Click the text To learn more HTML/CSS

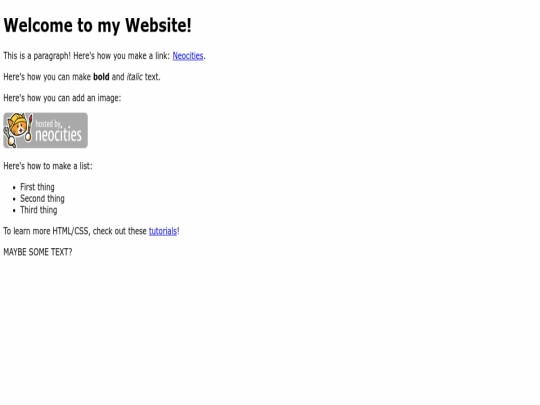coord(47,231)
